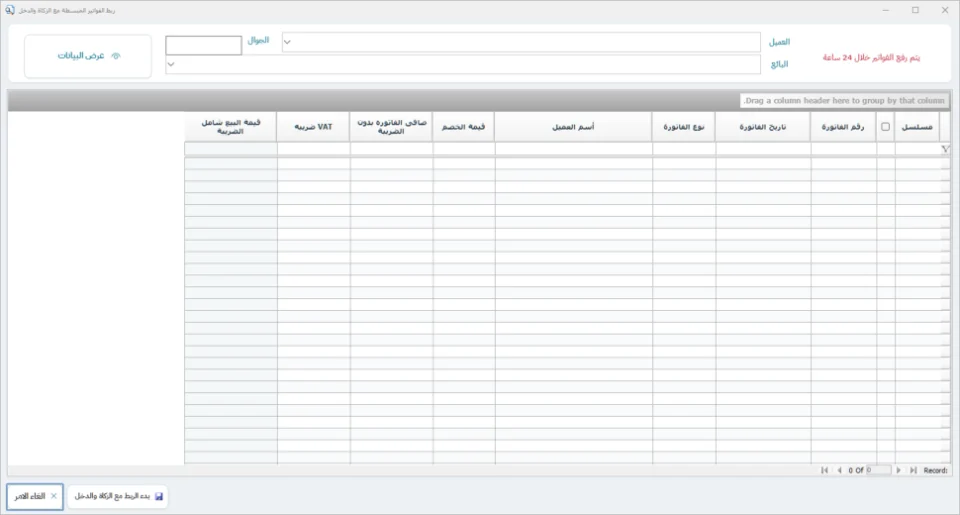This screenshot has height=515, width=960.
Task: Sort by أسم العميل column header
Action: click(x=573, y=127)
